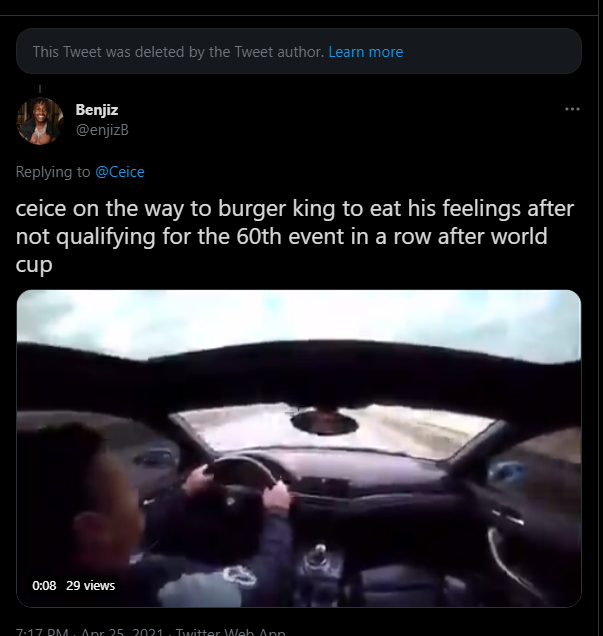This screenshot has width=603, height=636.
Task: Click the 29 views counter on video
Action: (91, 586)
